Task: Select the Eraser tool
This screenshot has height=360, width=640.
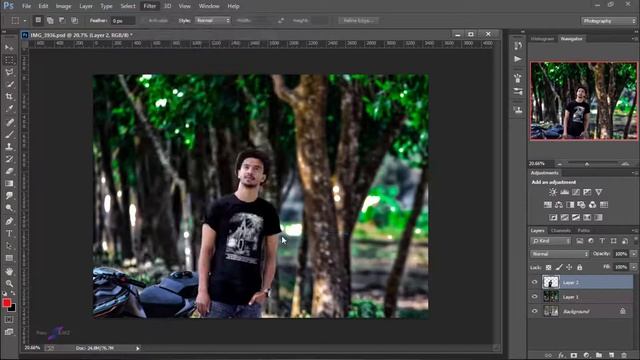Action: click(x=9, y=171)
